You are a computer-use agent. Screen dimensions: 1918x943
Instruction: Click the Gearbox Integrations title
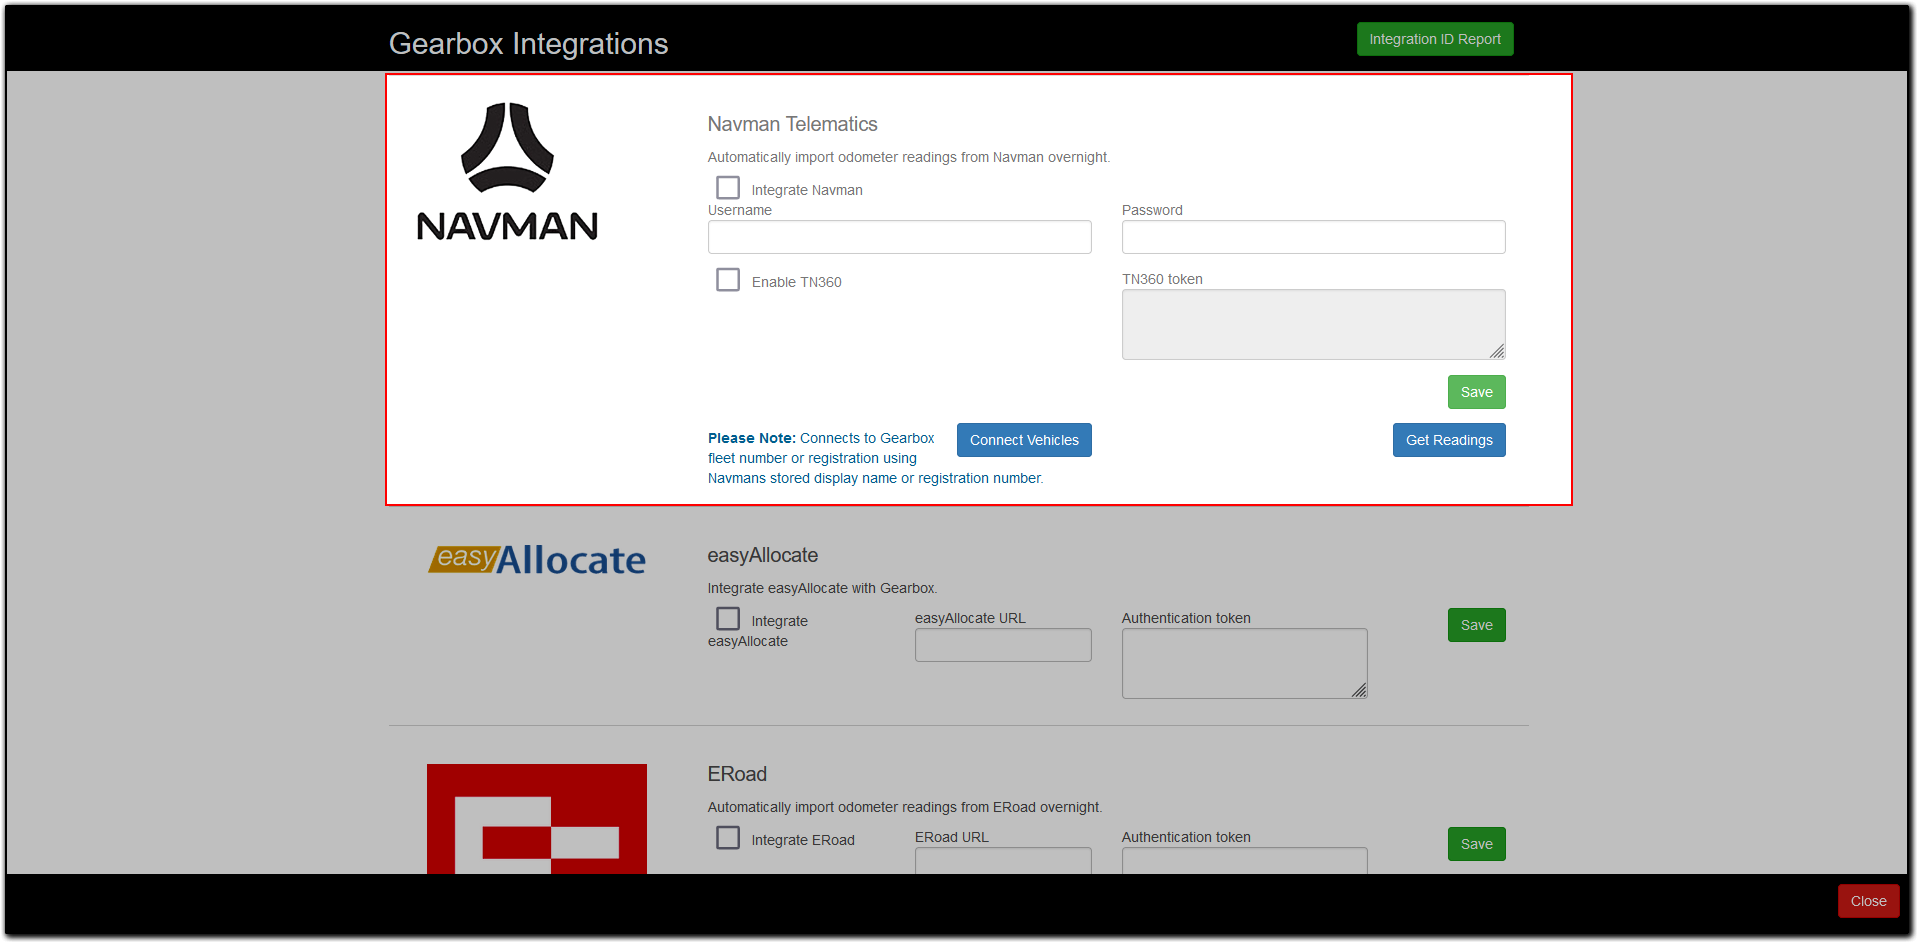tap(528, 44)
